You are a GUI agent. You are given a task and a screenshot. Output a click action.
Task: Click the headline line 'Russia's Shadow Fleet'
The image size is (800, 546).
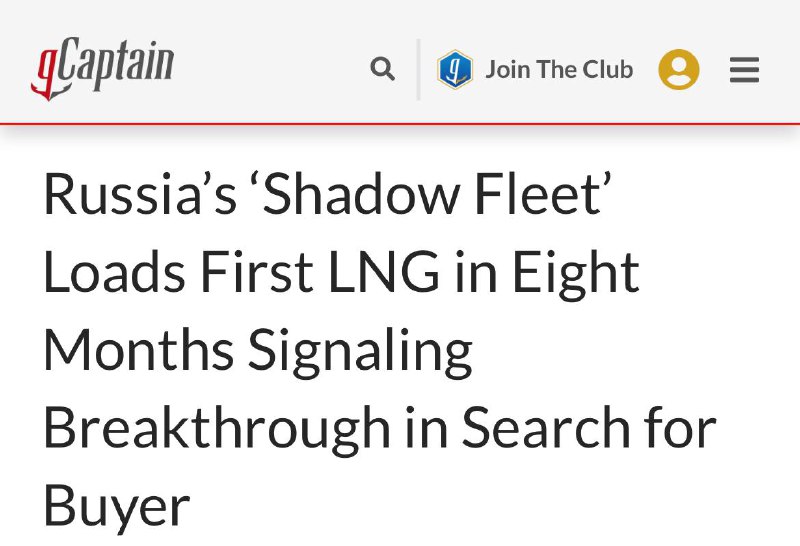pos(328,194)
